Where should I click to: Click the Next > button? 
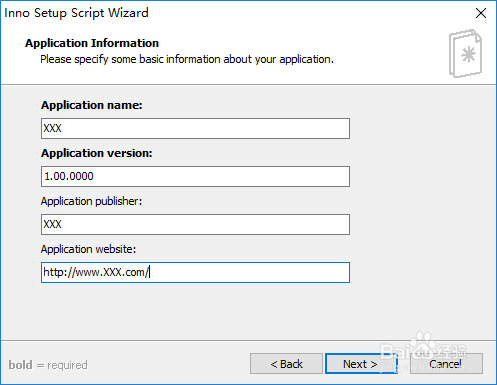361,364
